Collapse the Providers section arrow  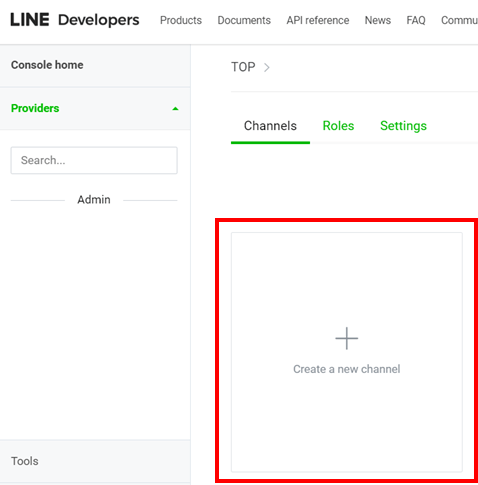[175, 109]
